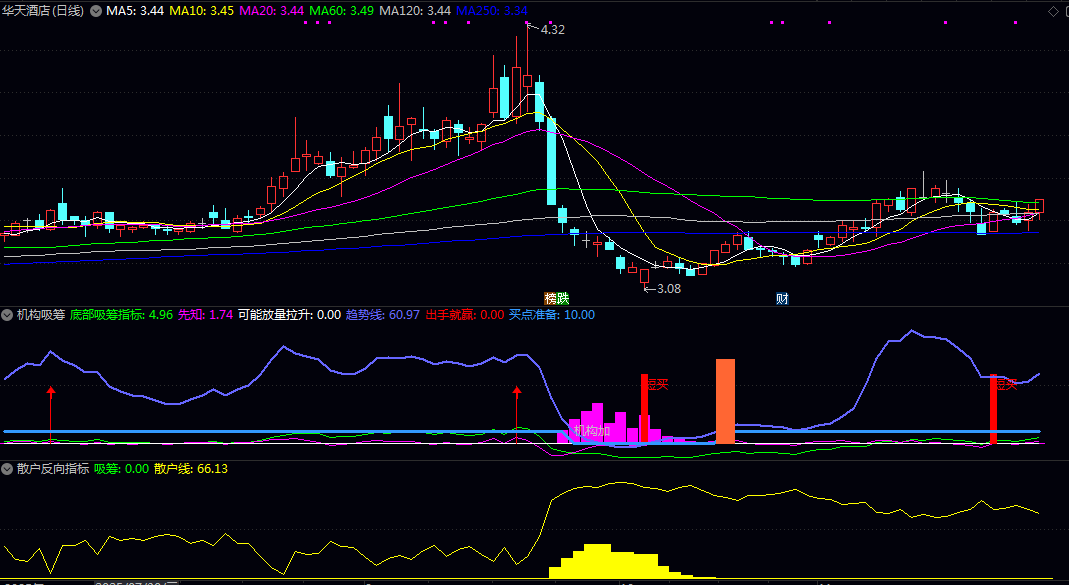Expand the 机构吸筹 indicator panel menu

(x=7, y=315)
